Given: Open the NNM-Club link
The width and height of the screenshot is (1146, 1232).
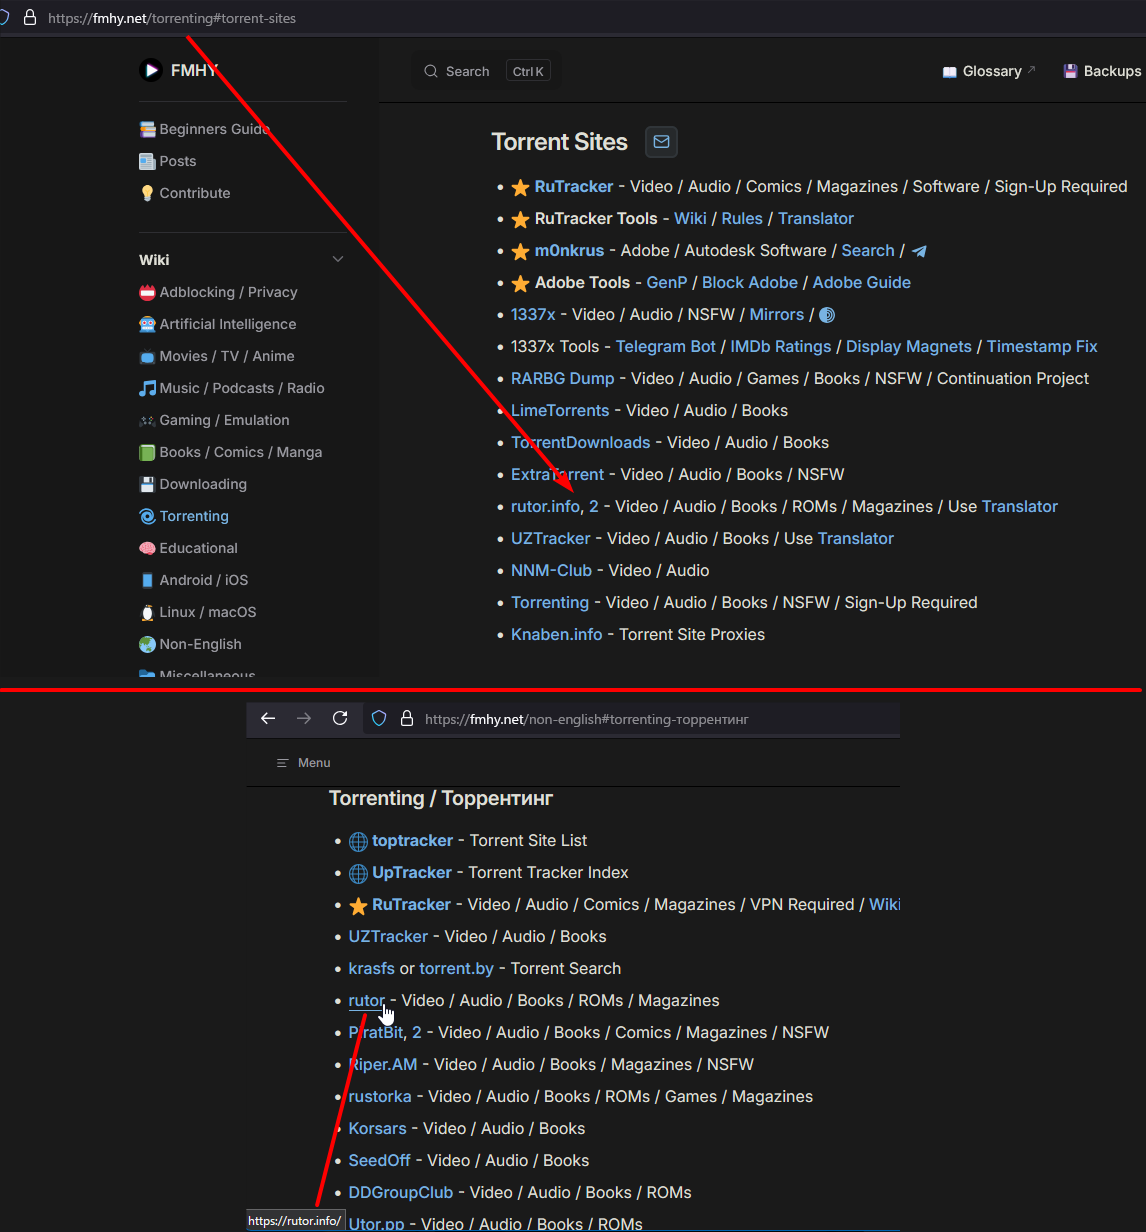Looking at the screenshot, I should (x=552, y=570).
